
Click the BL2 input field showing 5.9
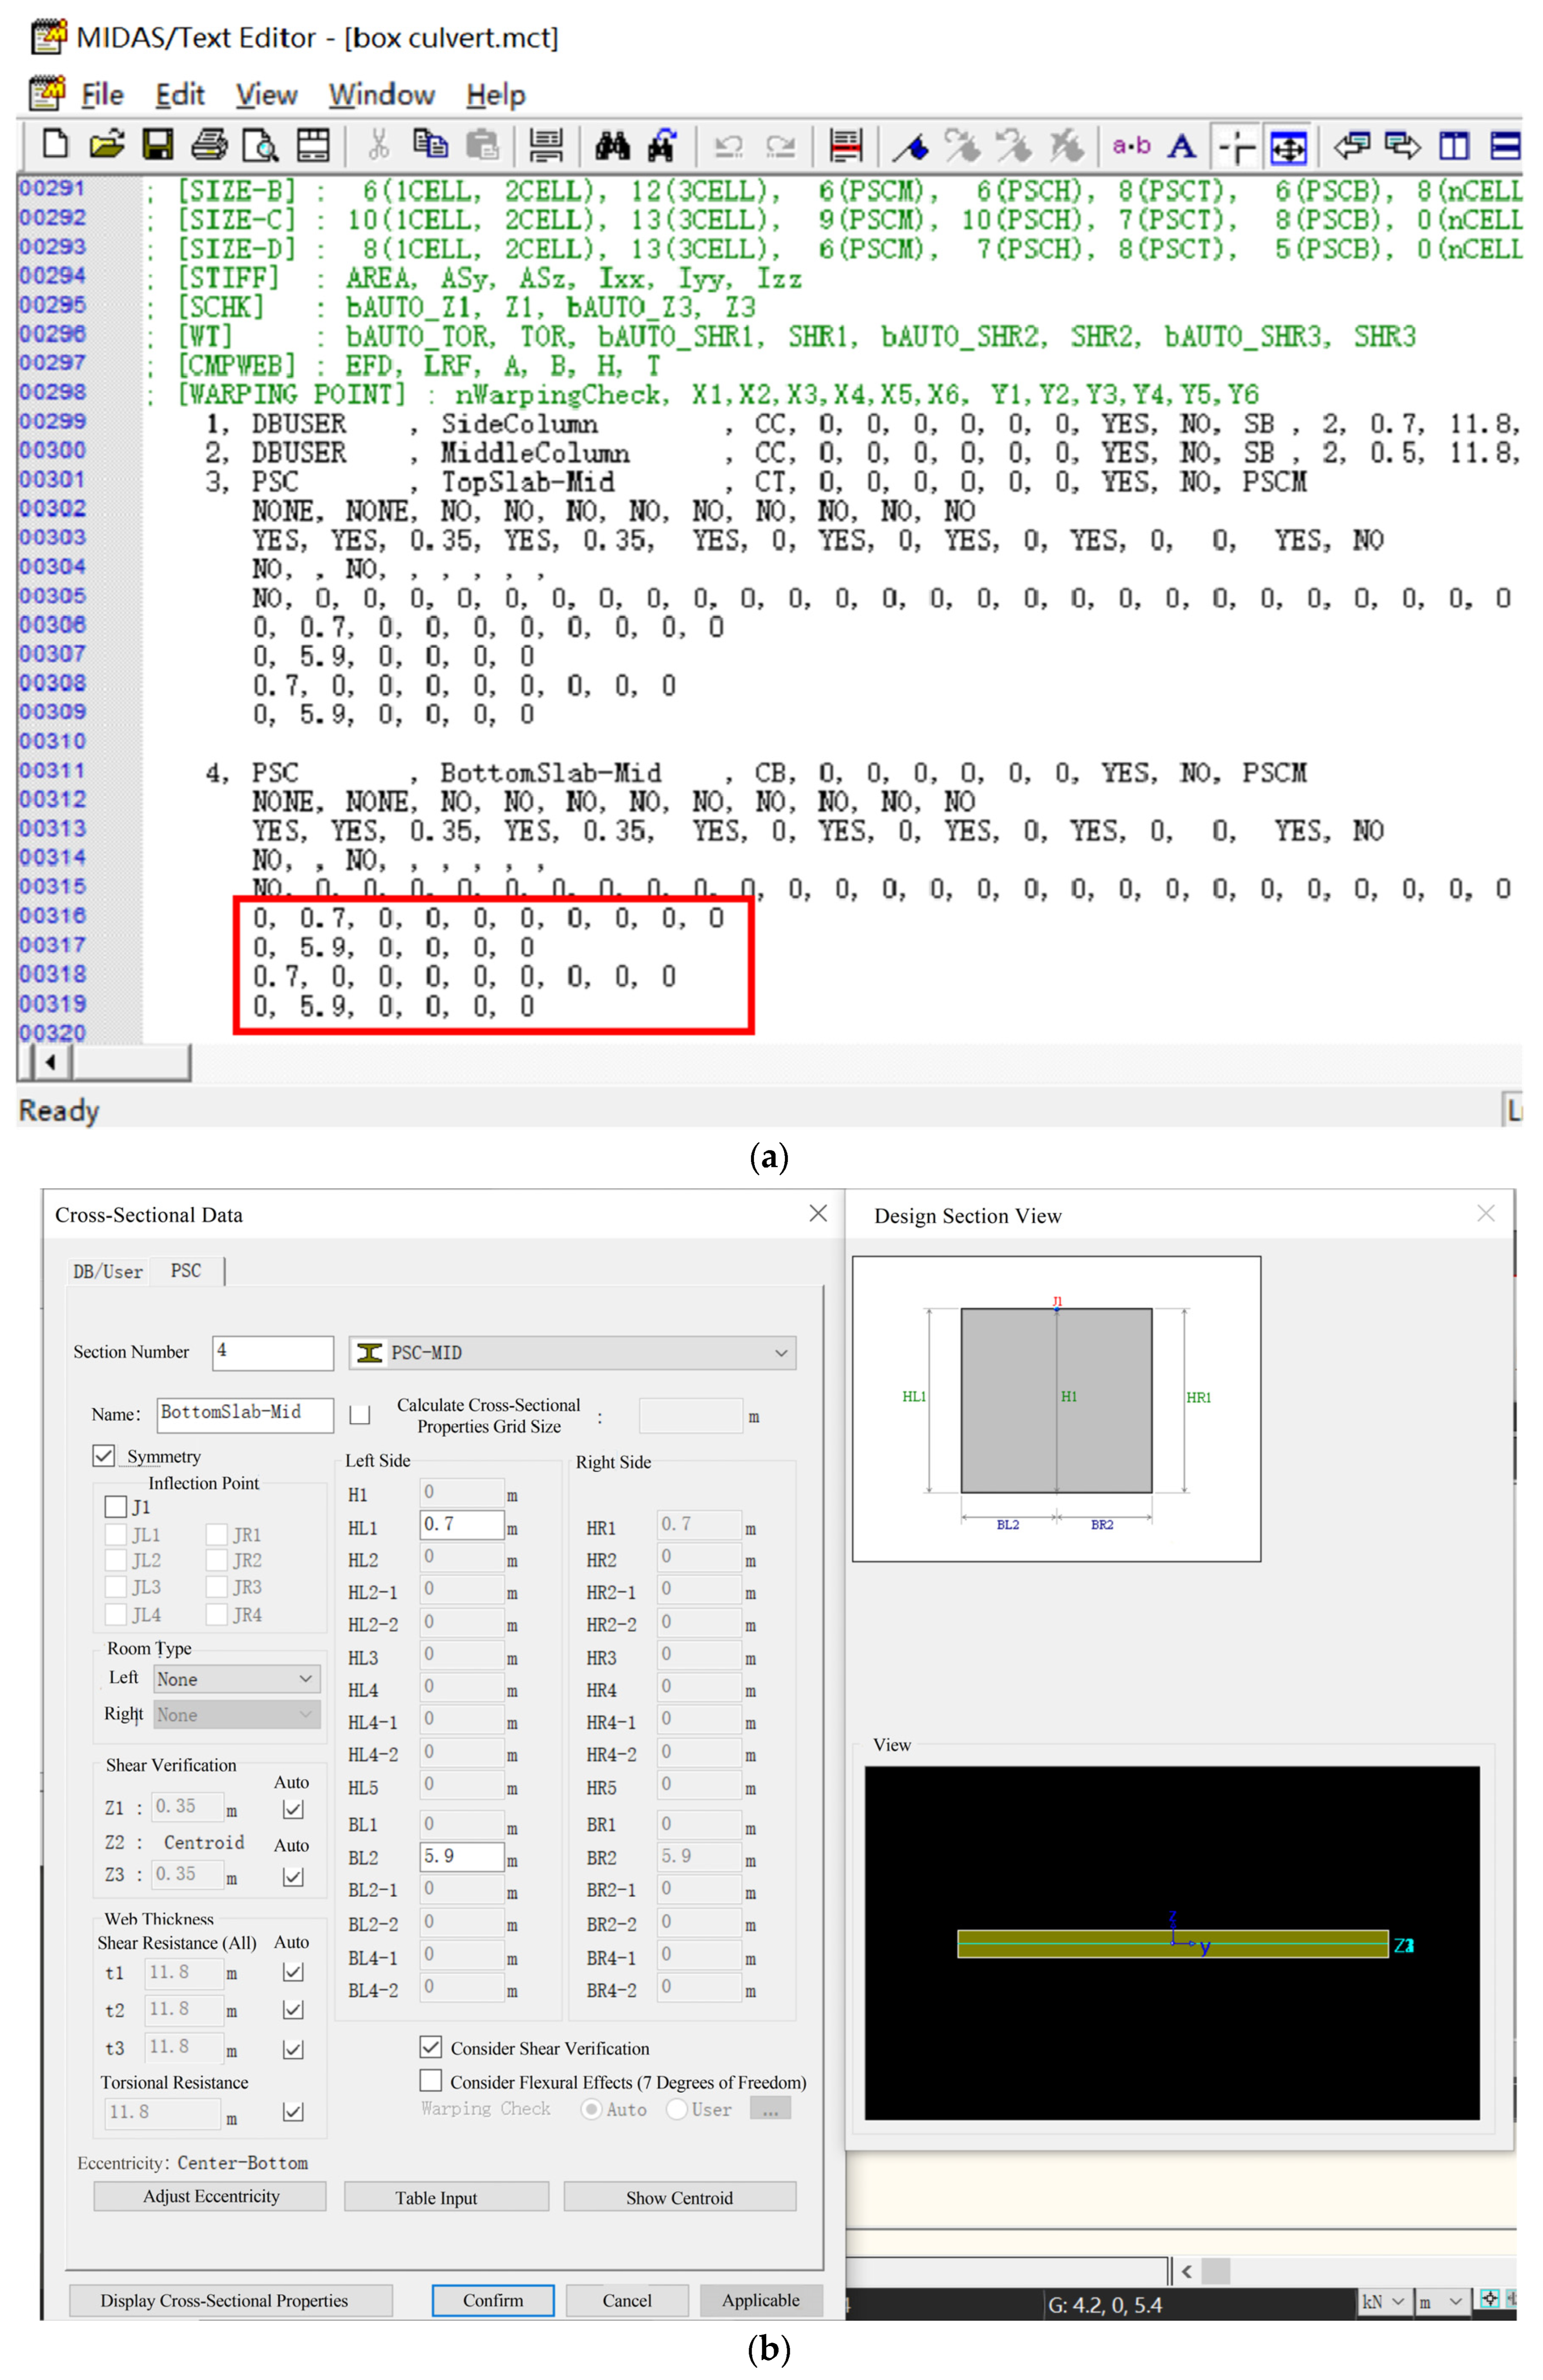(461, 1856)
